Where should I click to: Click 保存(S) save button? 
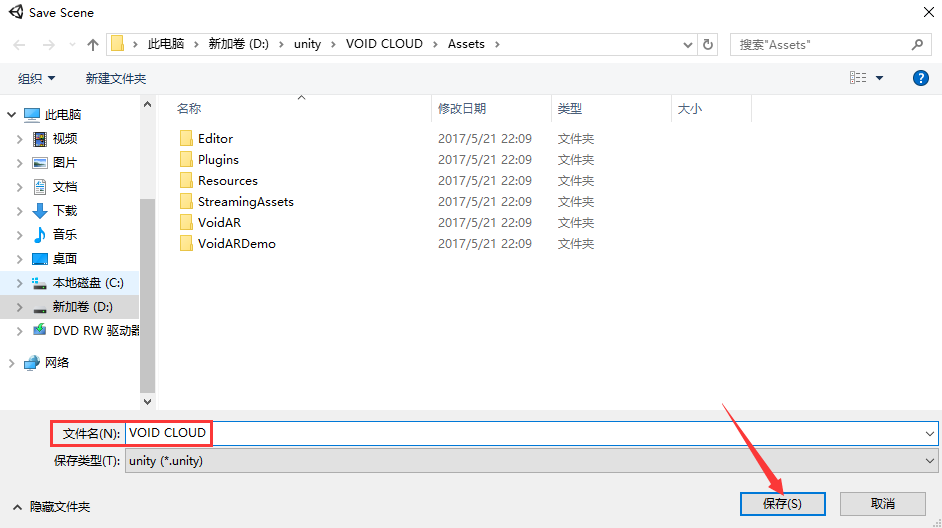pyautogui.click(x=782, y=504)
